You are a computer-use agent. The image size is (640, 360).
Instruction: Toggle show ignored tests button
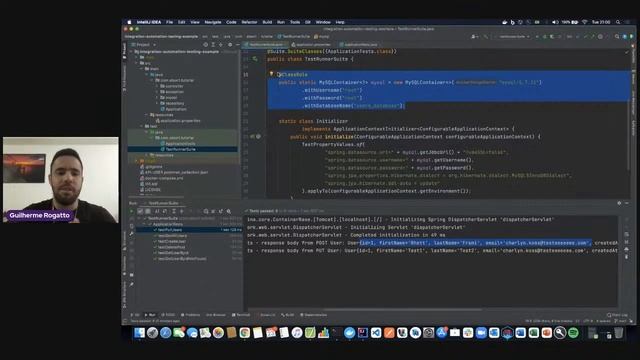point(148,211)
